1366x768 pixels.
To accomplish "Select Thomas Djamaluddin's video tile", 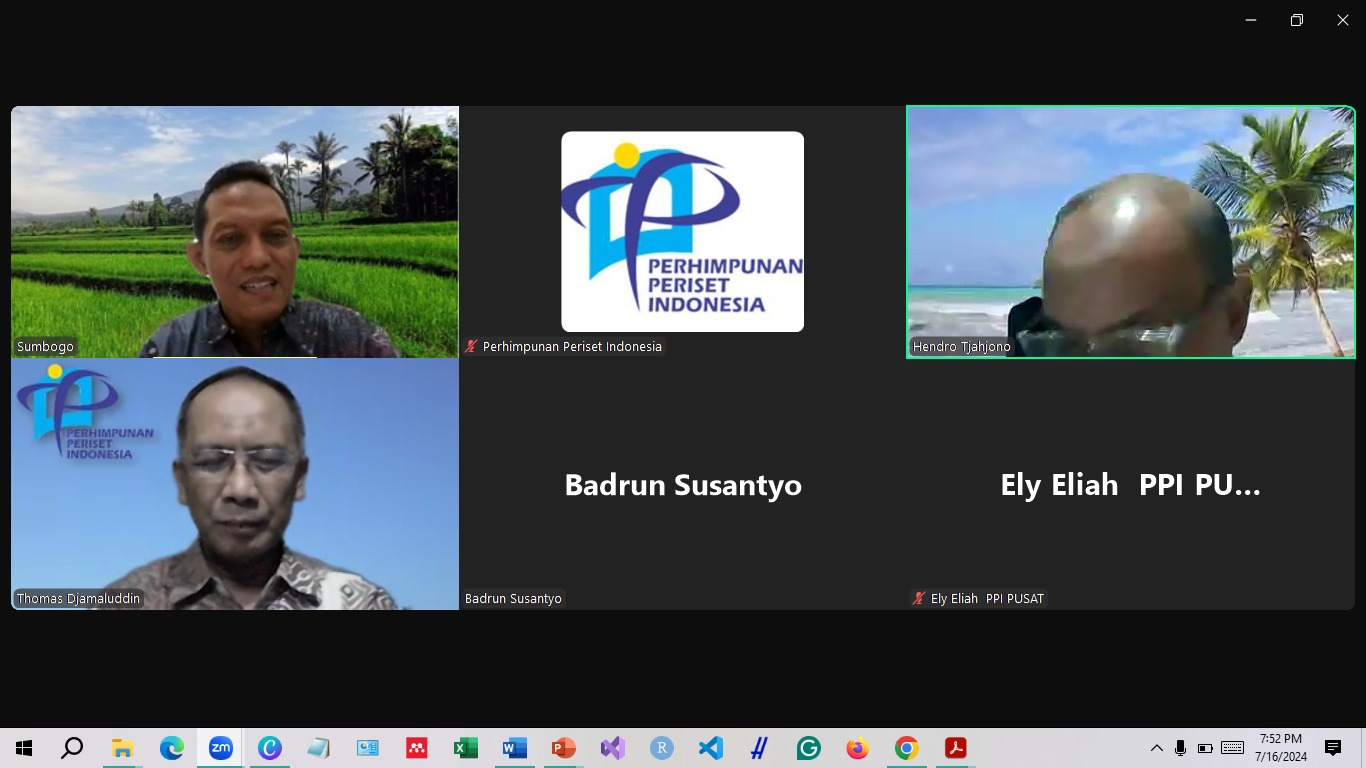I will (235, 484).
